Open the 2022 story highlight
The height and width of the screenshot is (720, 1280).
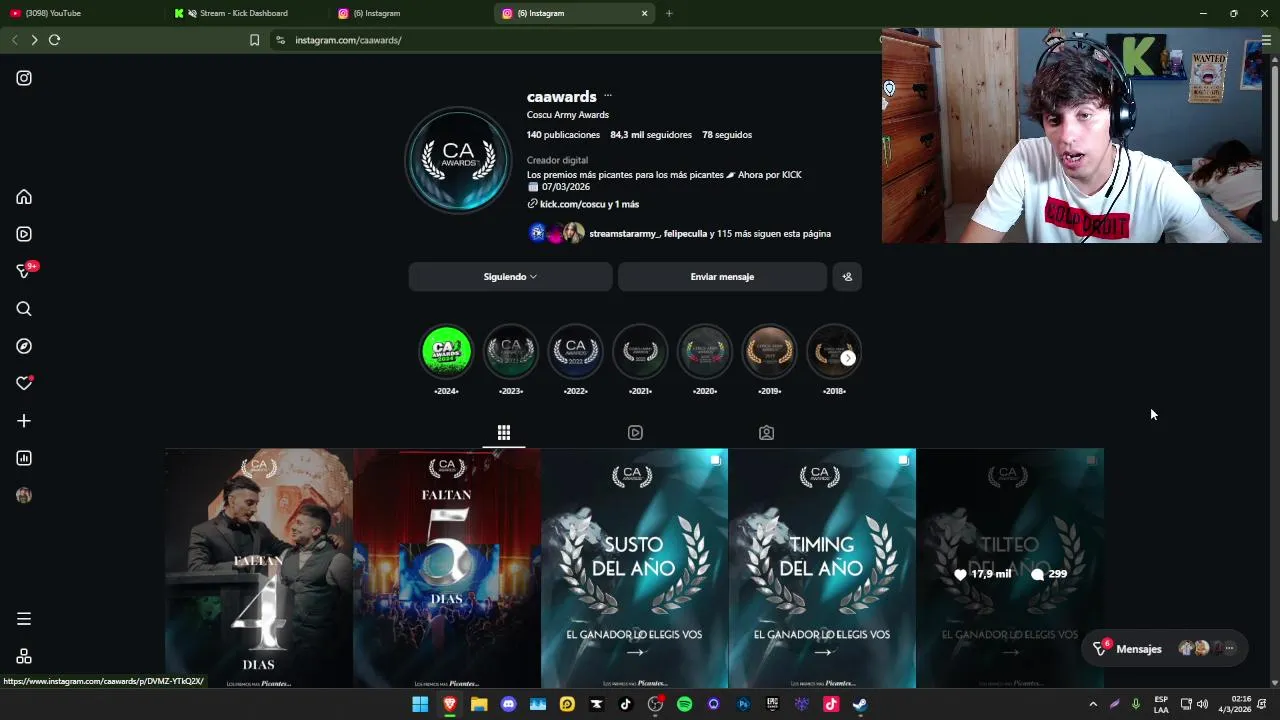[x=575, y=352]
